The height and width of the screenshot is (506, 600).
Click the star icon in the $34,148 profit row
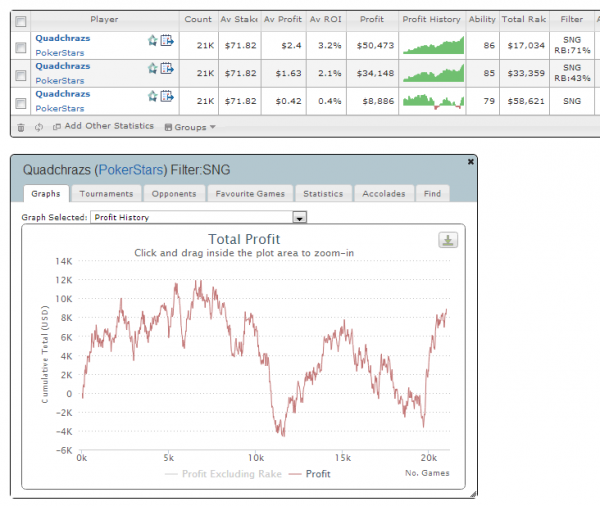tap(153, 68)
